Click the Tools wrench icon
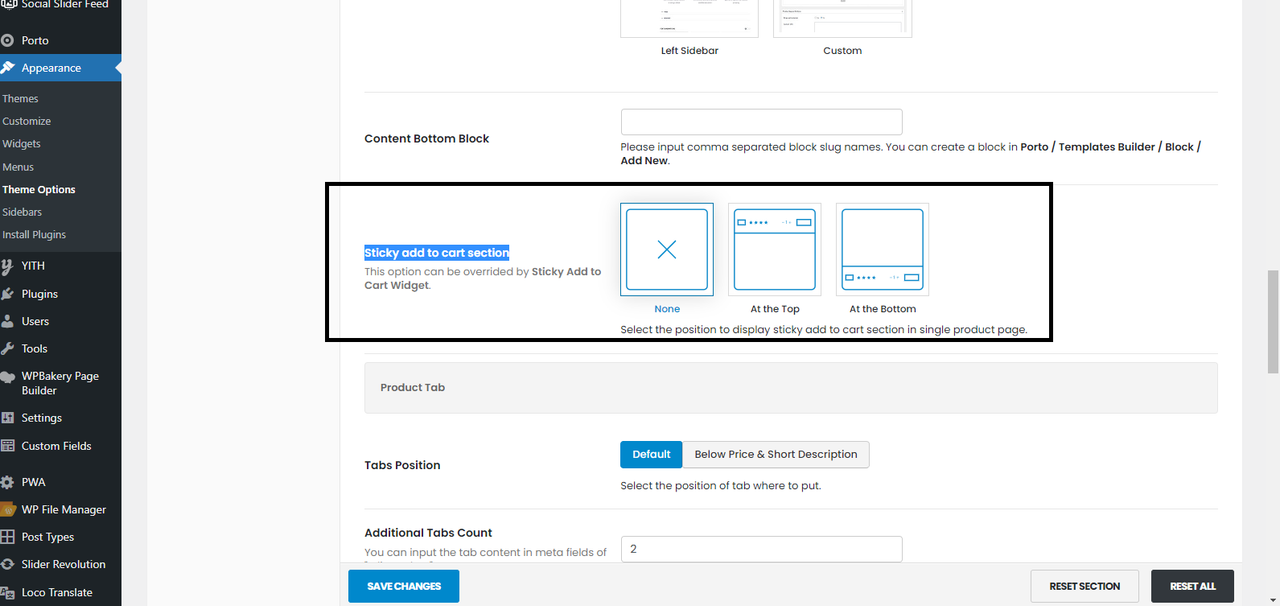Image resolution: width=1280 pixels, height=606 pixels. point(8,349)
